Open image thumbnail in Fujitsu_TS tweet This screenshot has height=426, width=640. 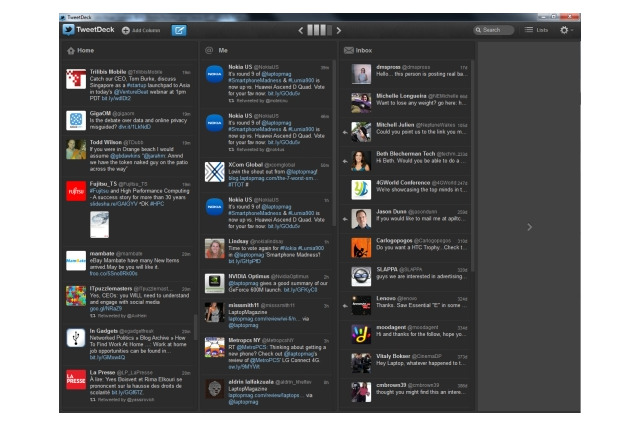pyautogui.click(x=100, y=224)
